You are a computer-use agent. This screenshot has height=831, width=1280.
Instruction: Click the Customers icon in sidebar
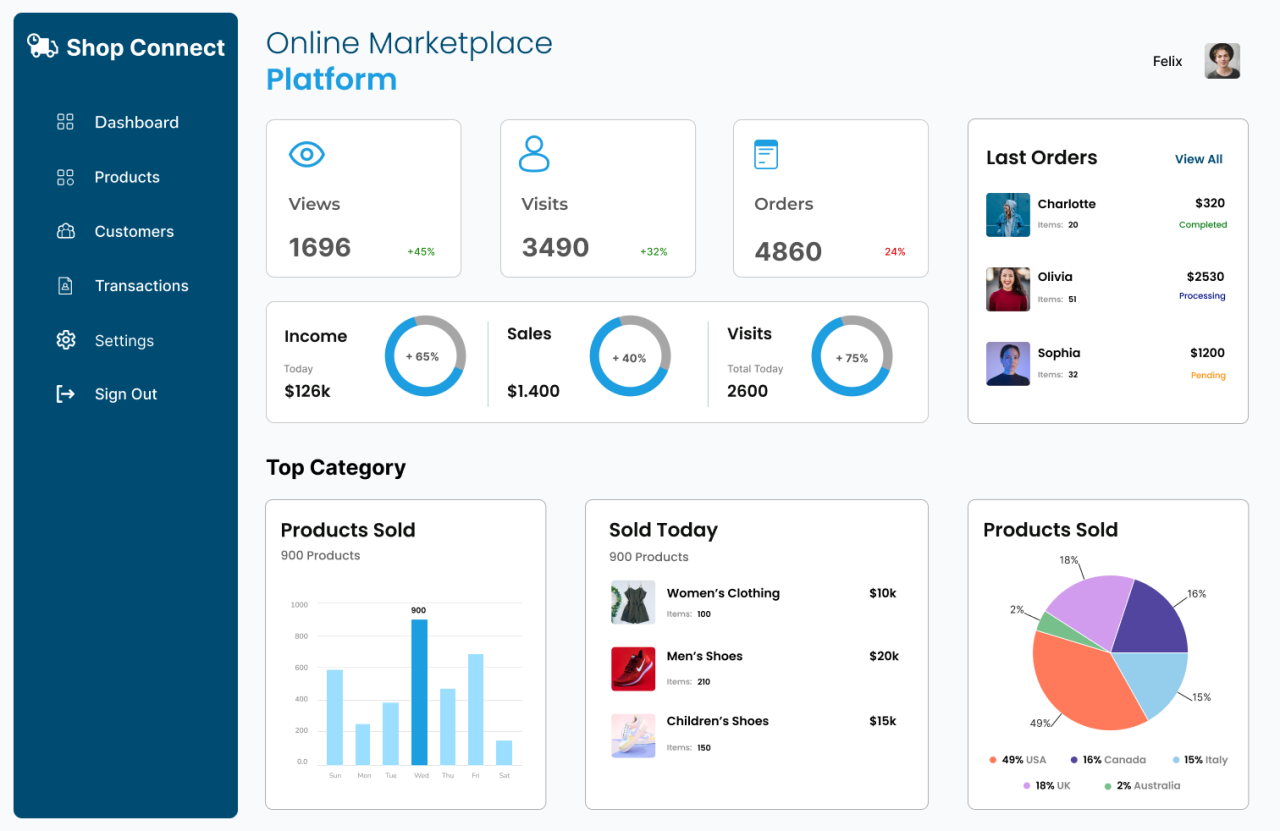[x=65, y=231]
